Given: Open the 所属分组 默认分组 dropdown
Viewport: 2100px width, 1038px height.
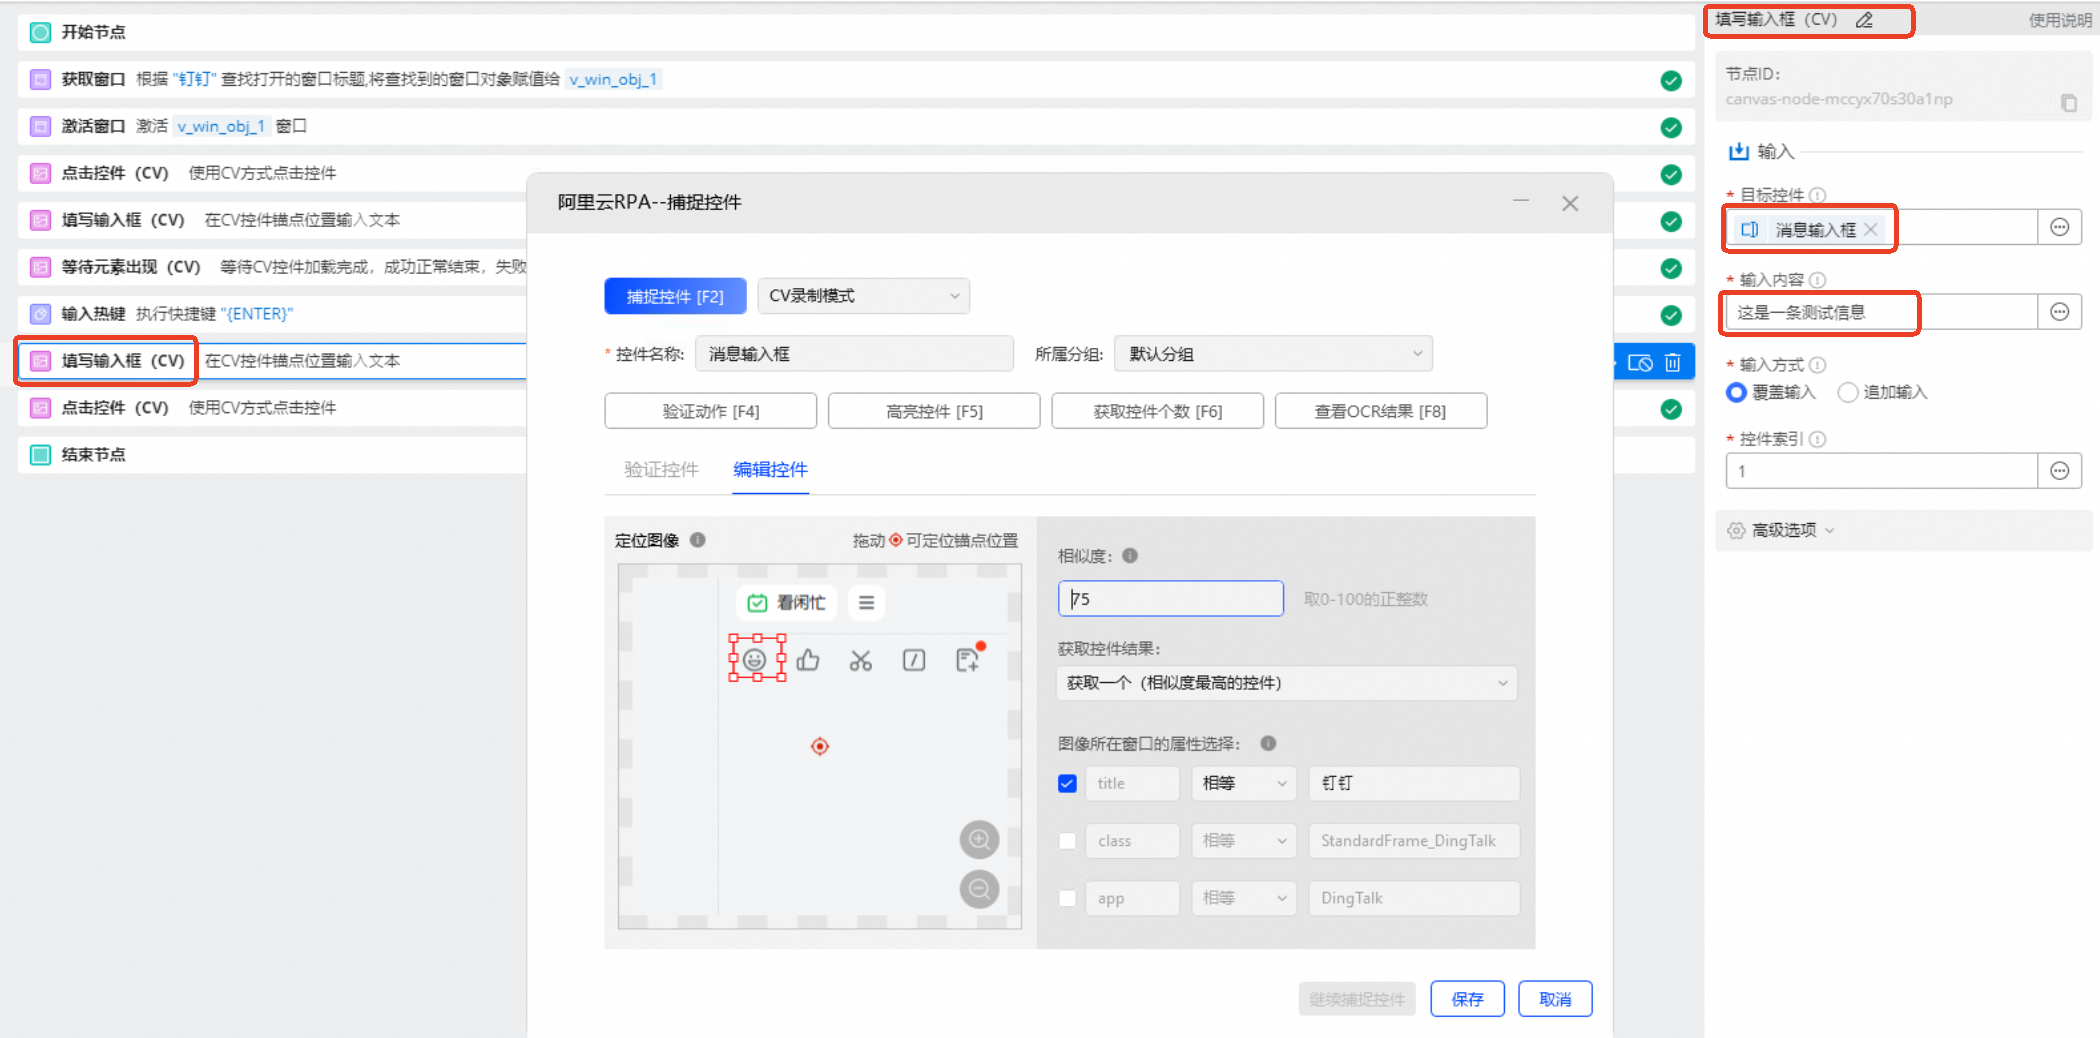Looking at the screenshot, I should pyautogui.click(x=1273, y=354).
